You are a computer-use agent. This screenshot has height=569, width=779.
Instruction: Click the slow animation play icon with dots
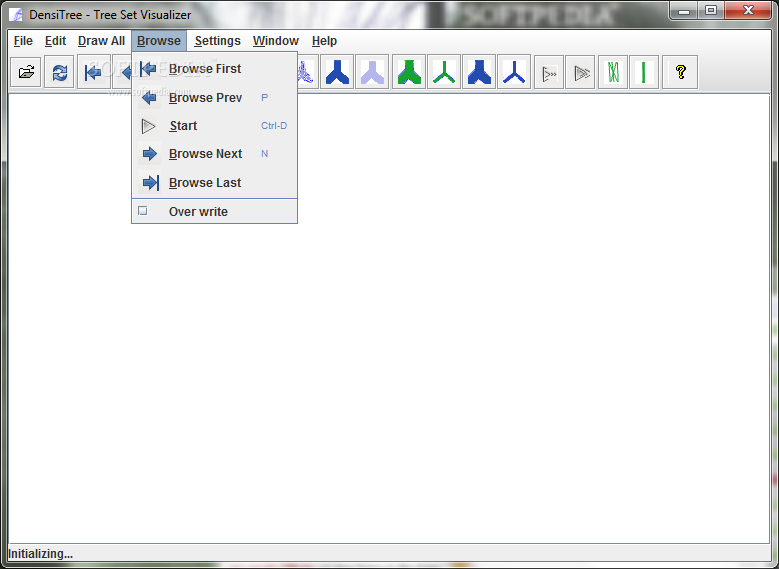[549, 73]
